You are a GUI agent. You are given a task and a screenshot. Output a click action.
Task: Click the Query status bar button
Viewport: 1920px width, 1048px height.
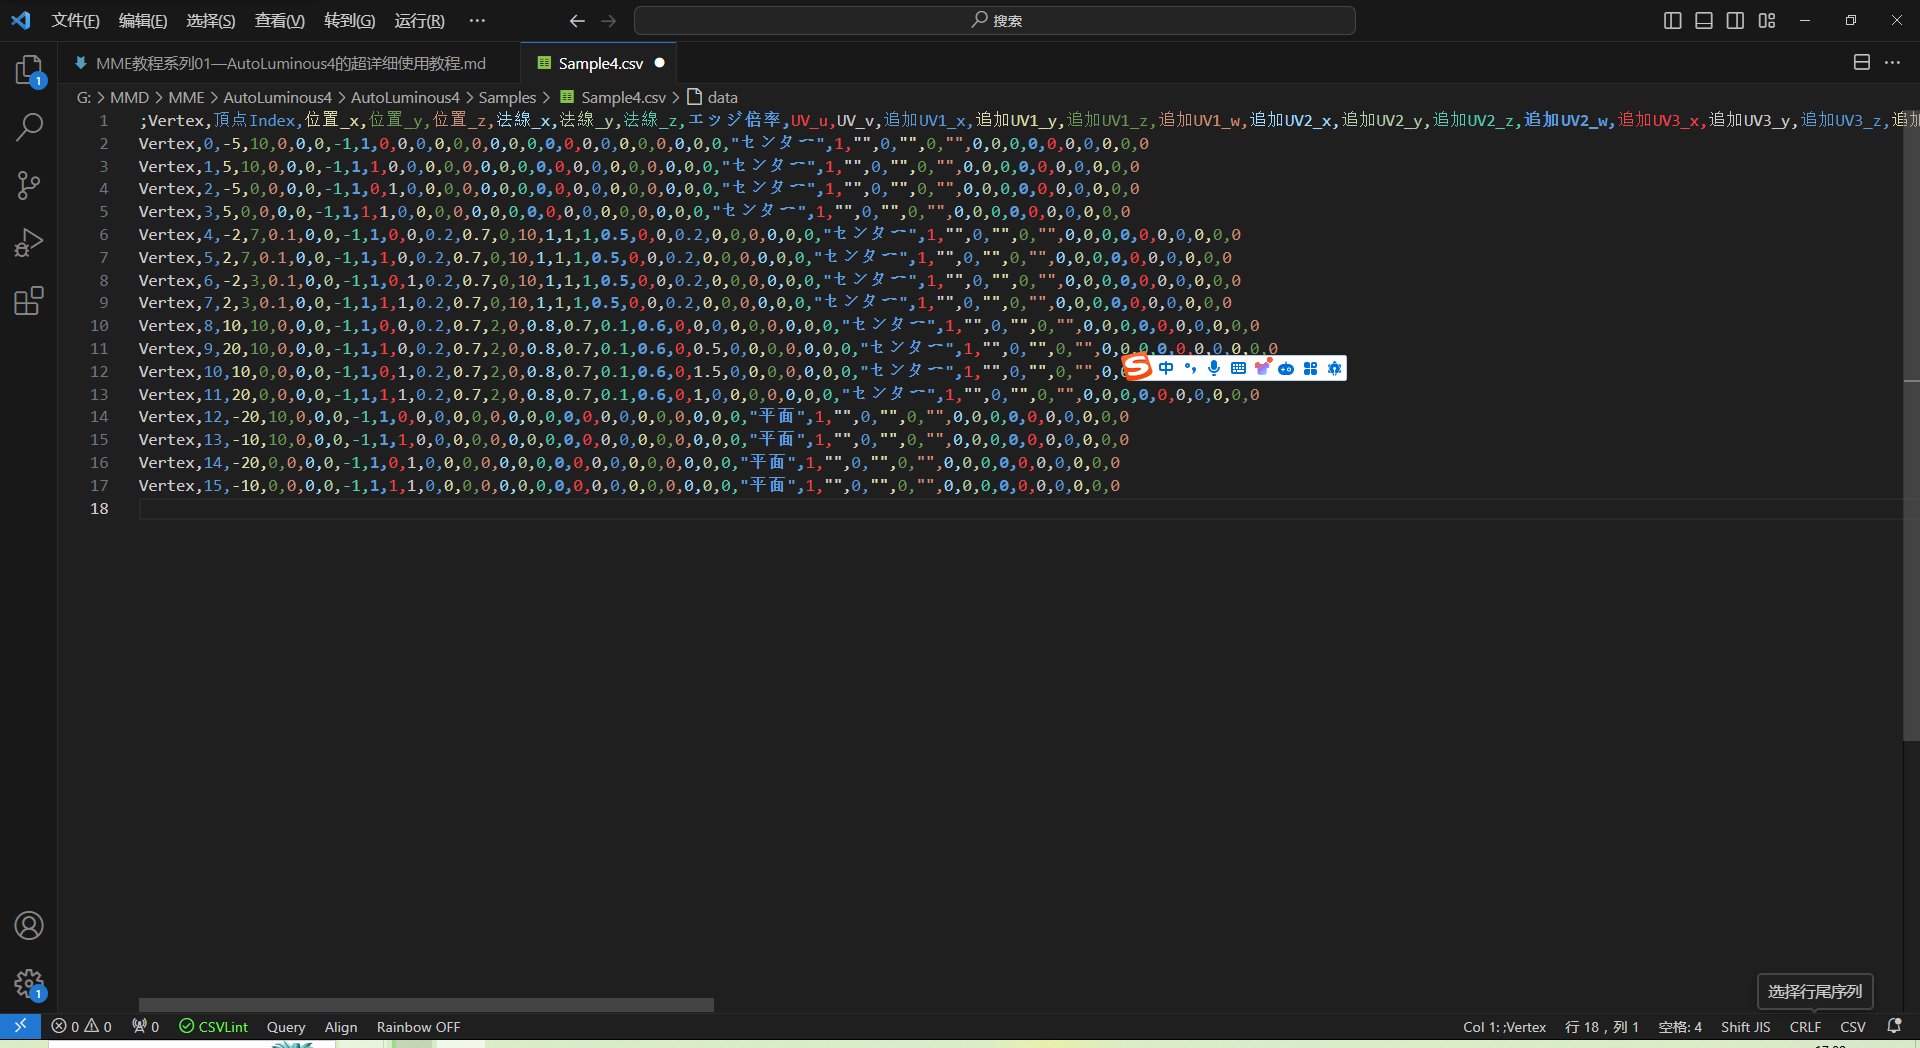(x=286, y=1026)
